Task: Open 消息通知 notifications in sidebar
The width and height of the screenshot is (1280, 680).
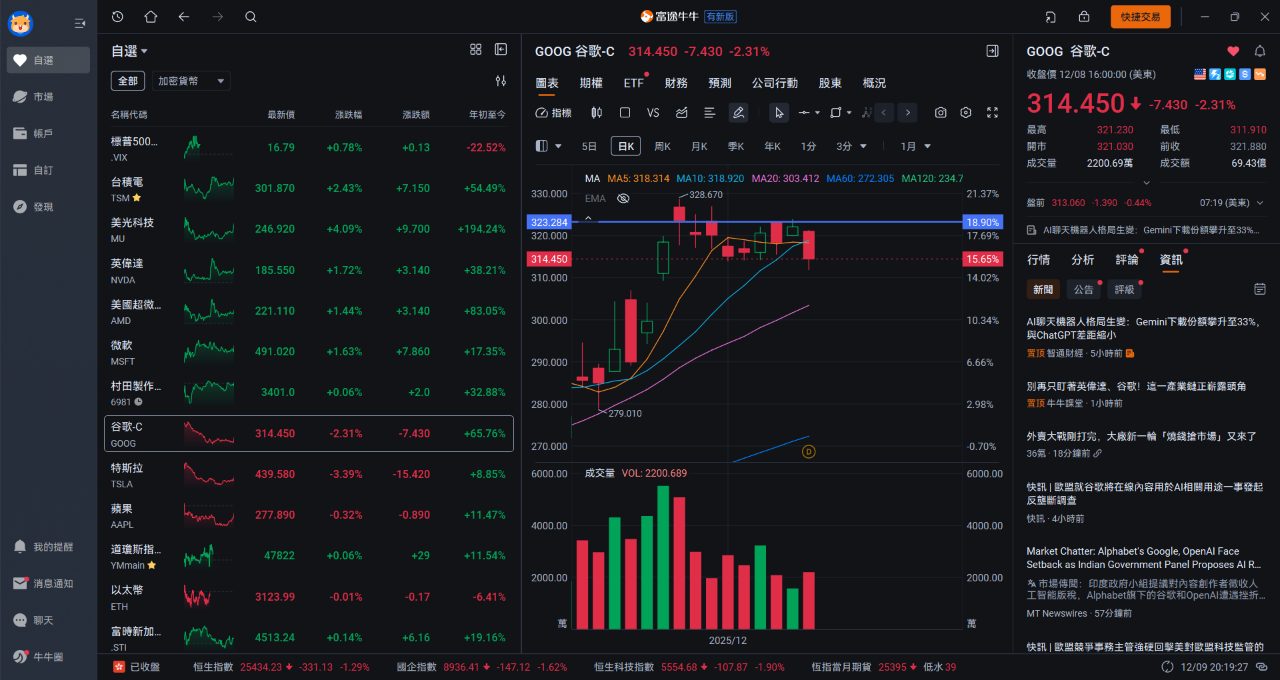Action: [48, 583]
